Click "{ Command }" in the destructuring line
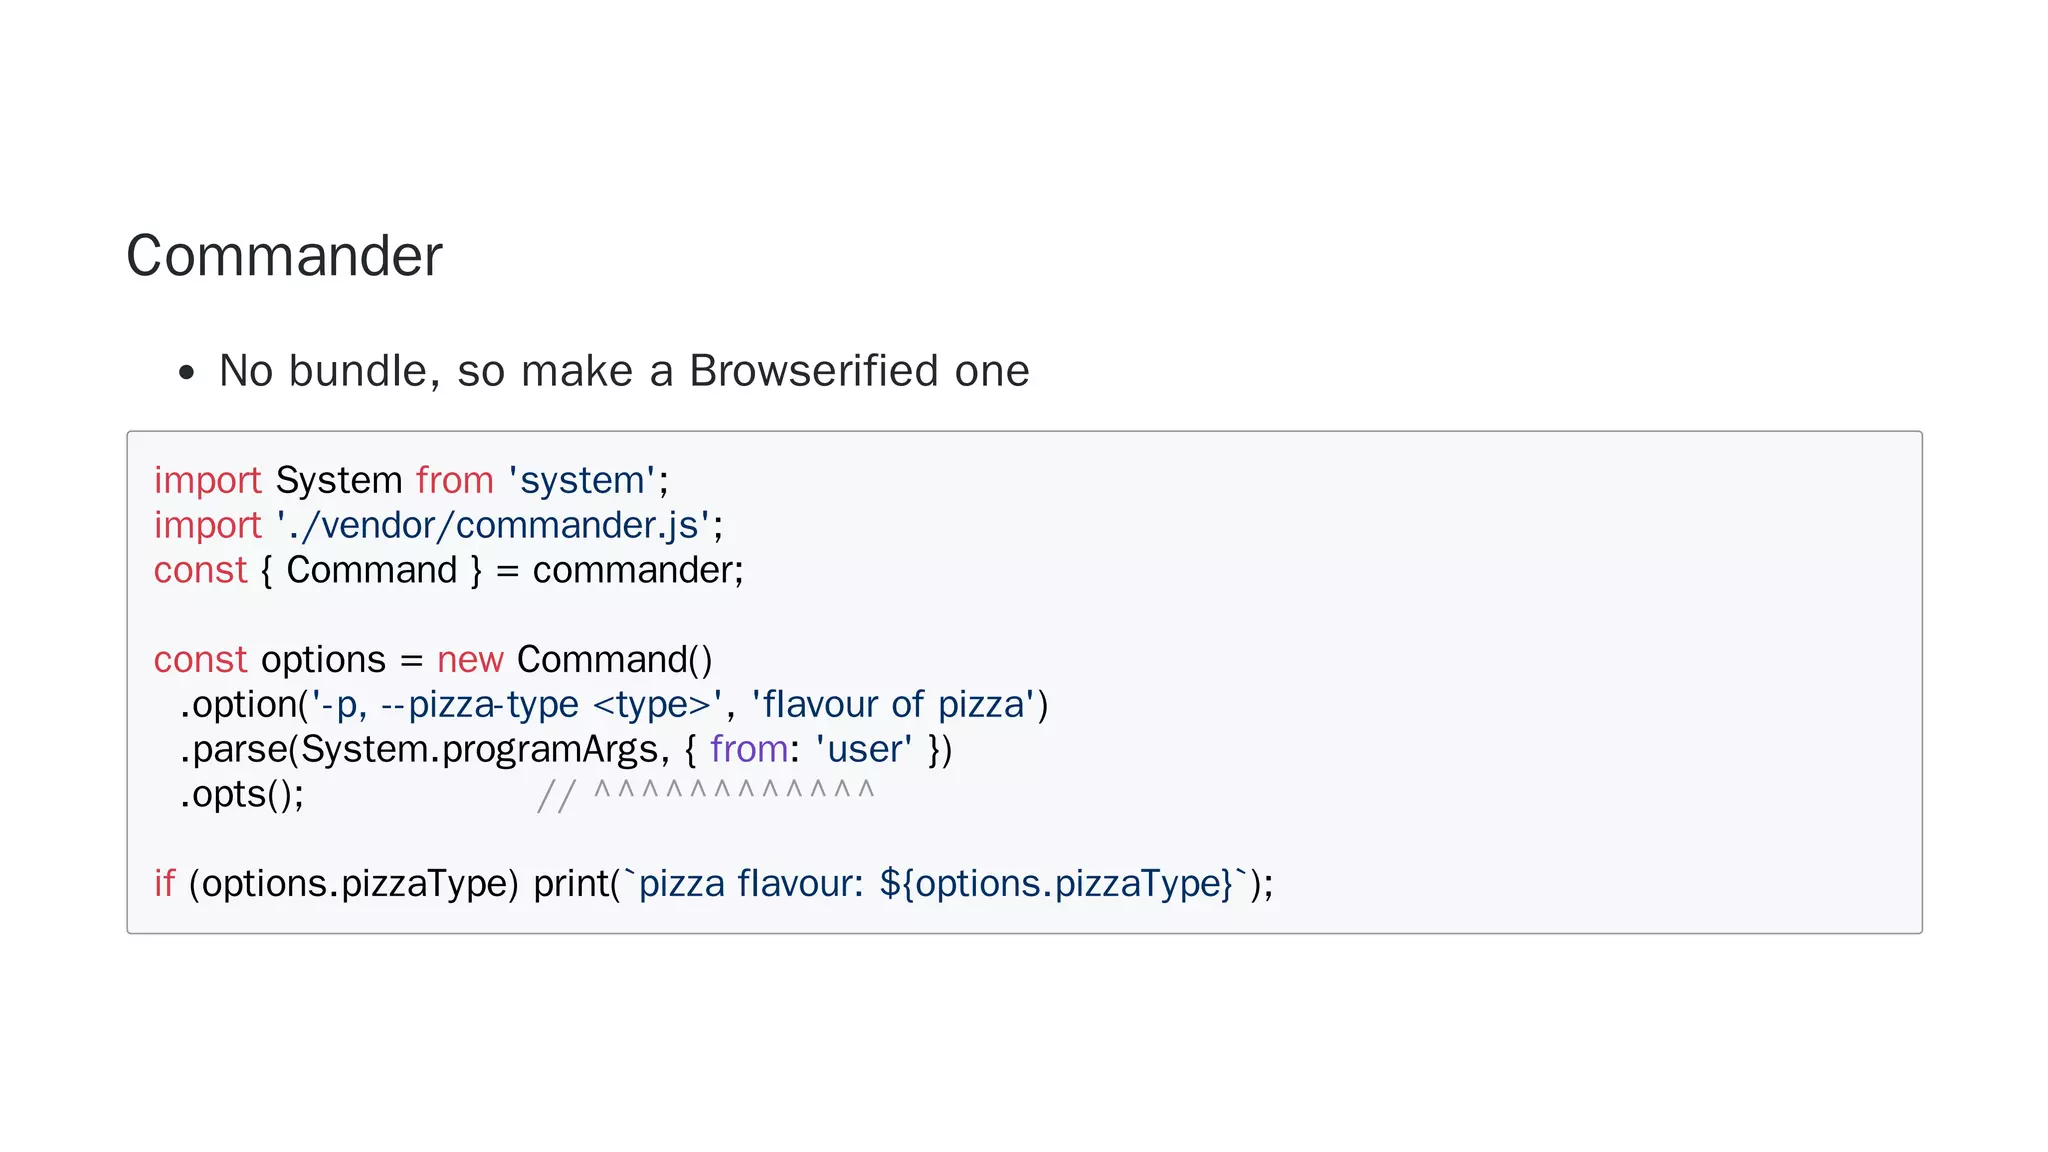Image resolution: width=2048 pixels, height=1152 pixels. (x=371, y=571)
